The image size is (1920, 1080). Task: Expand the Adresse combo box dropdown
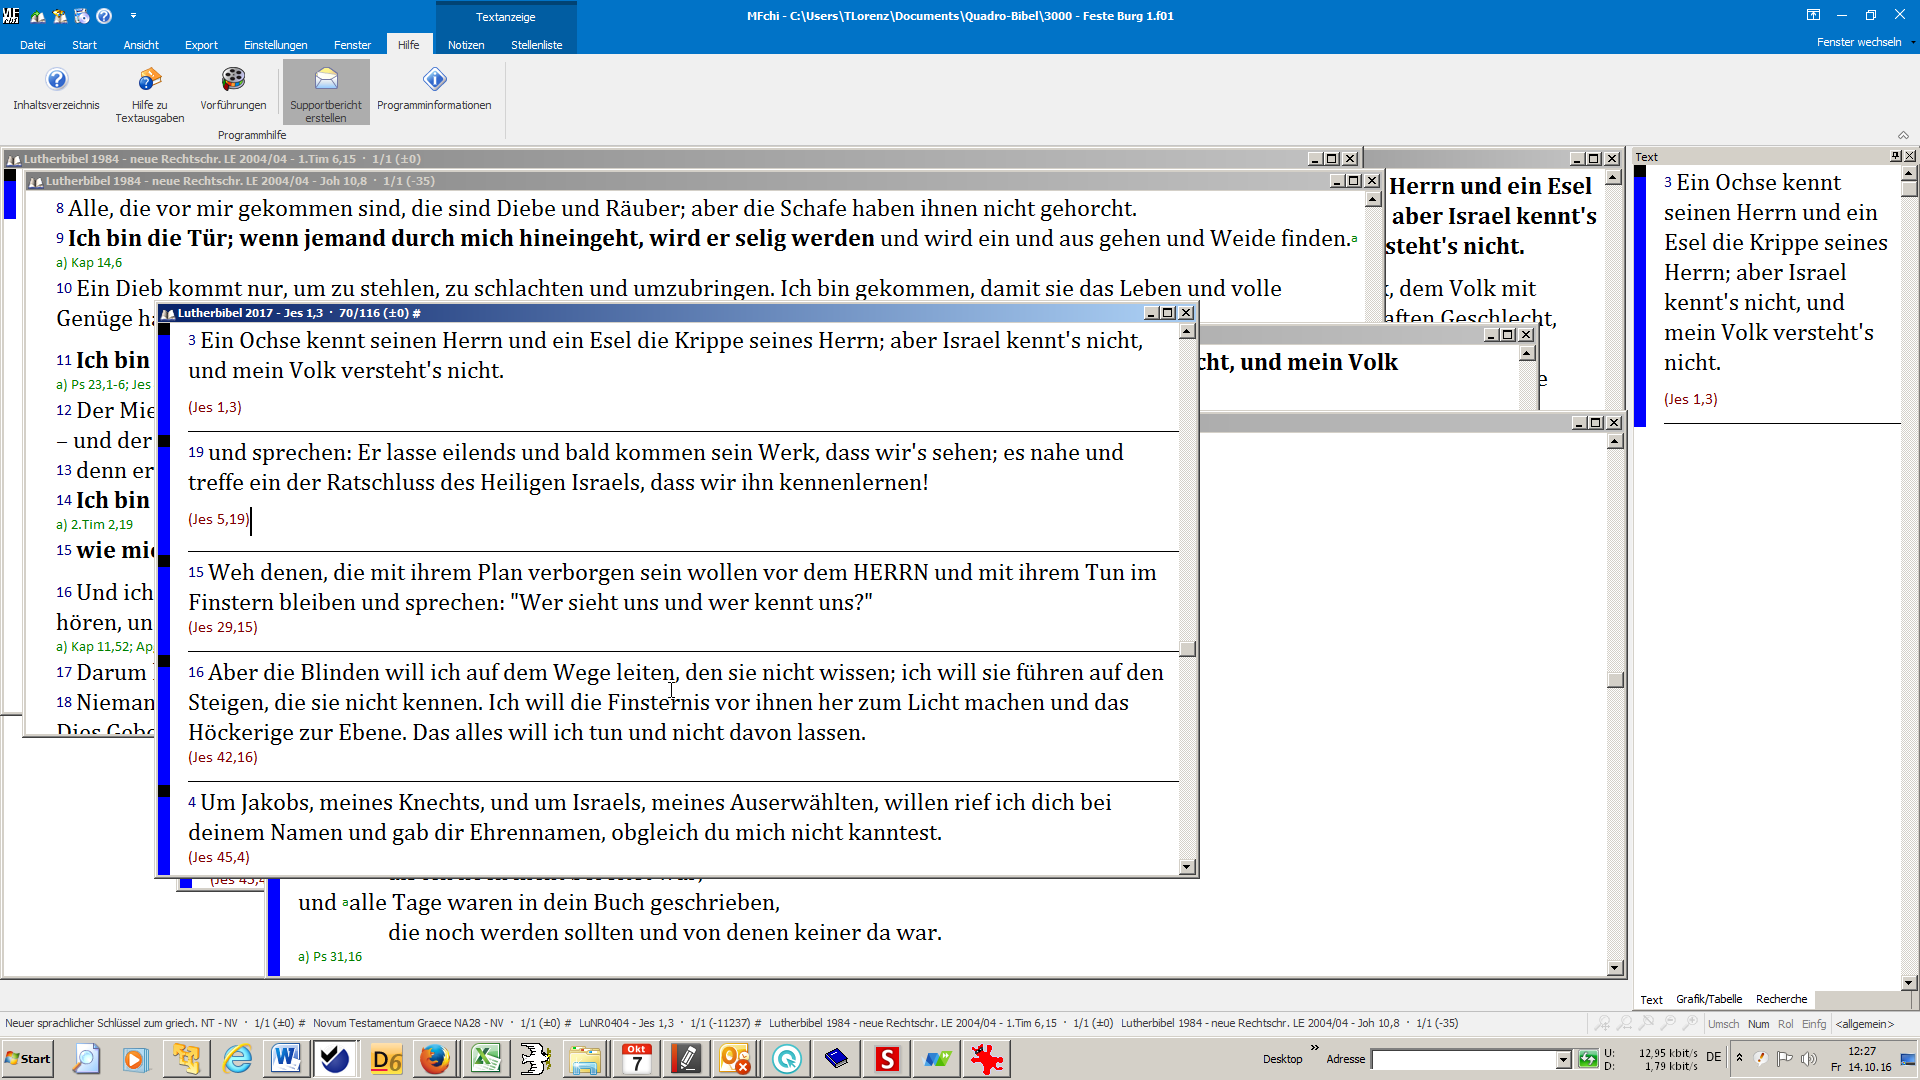coord(1563,1060)
